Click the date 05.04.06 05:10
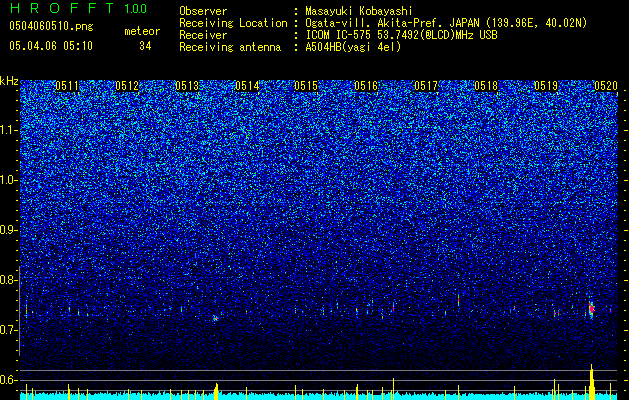 pos(51,46)
